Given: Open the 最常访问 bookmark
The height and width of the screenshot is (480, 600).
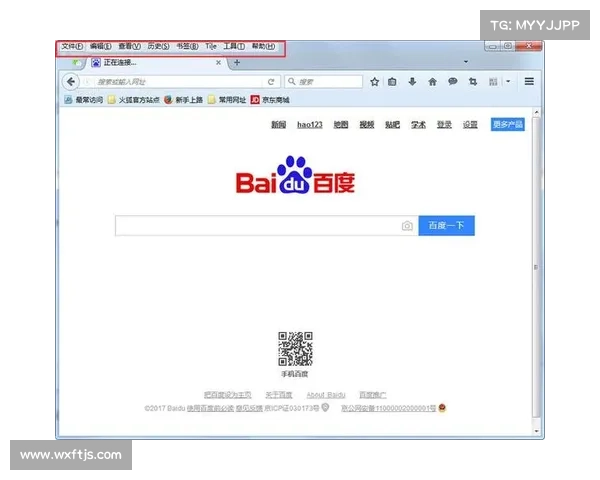Looking at the screenshot, I should pyautogui.click(x=84, y=100).
